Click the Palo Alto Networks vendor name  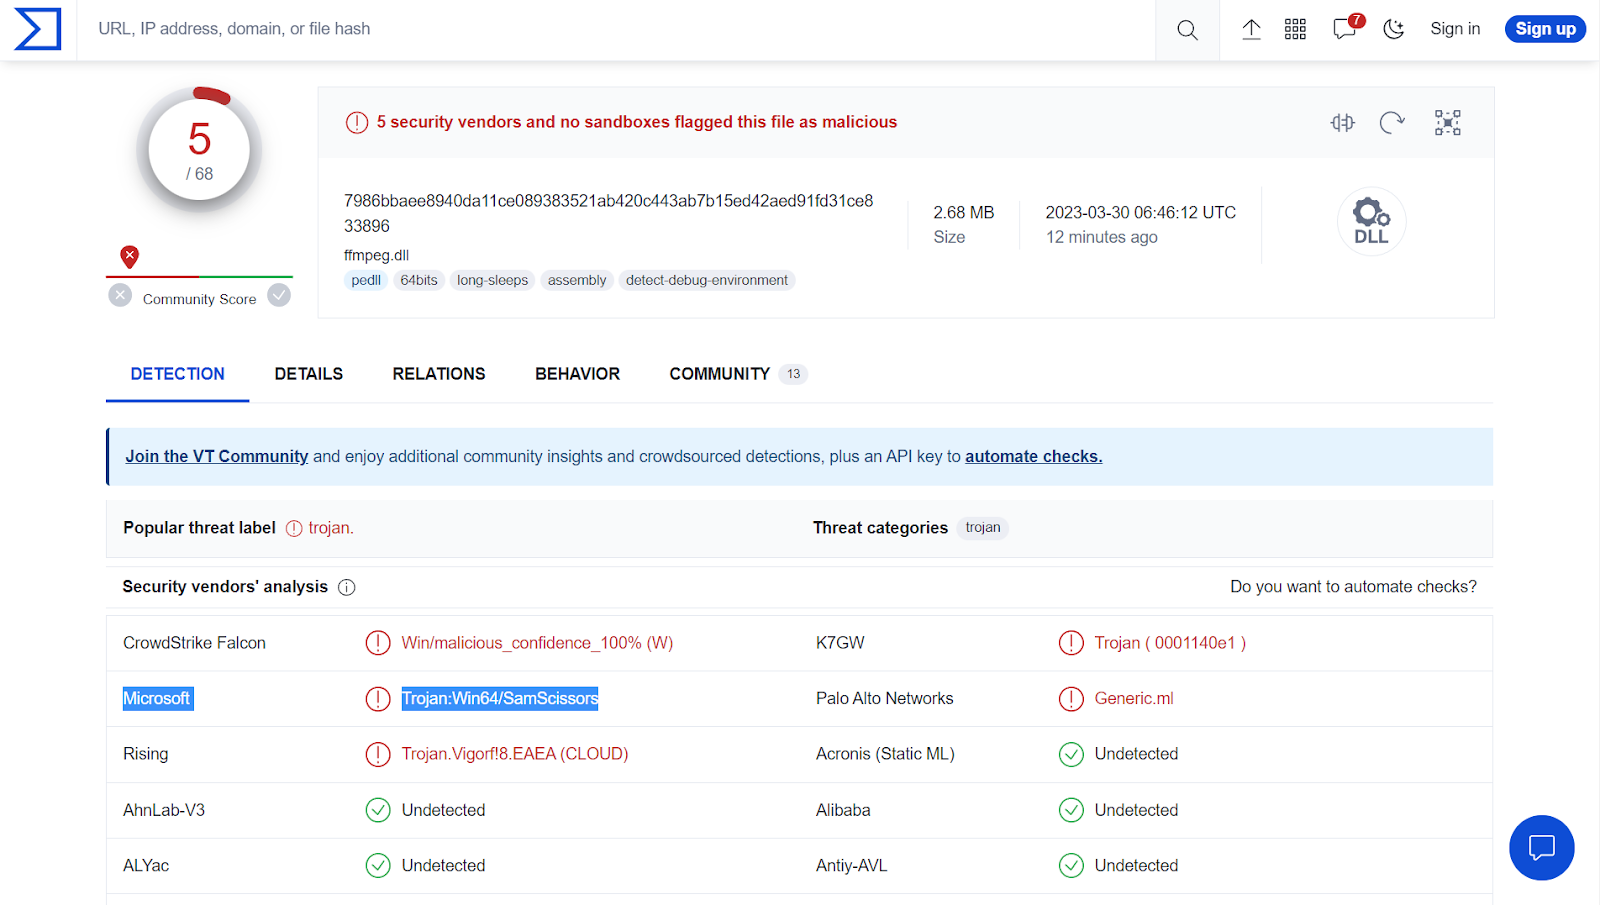(885, 699)
